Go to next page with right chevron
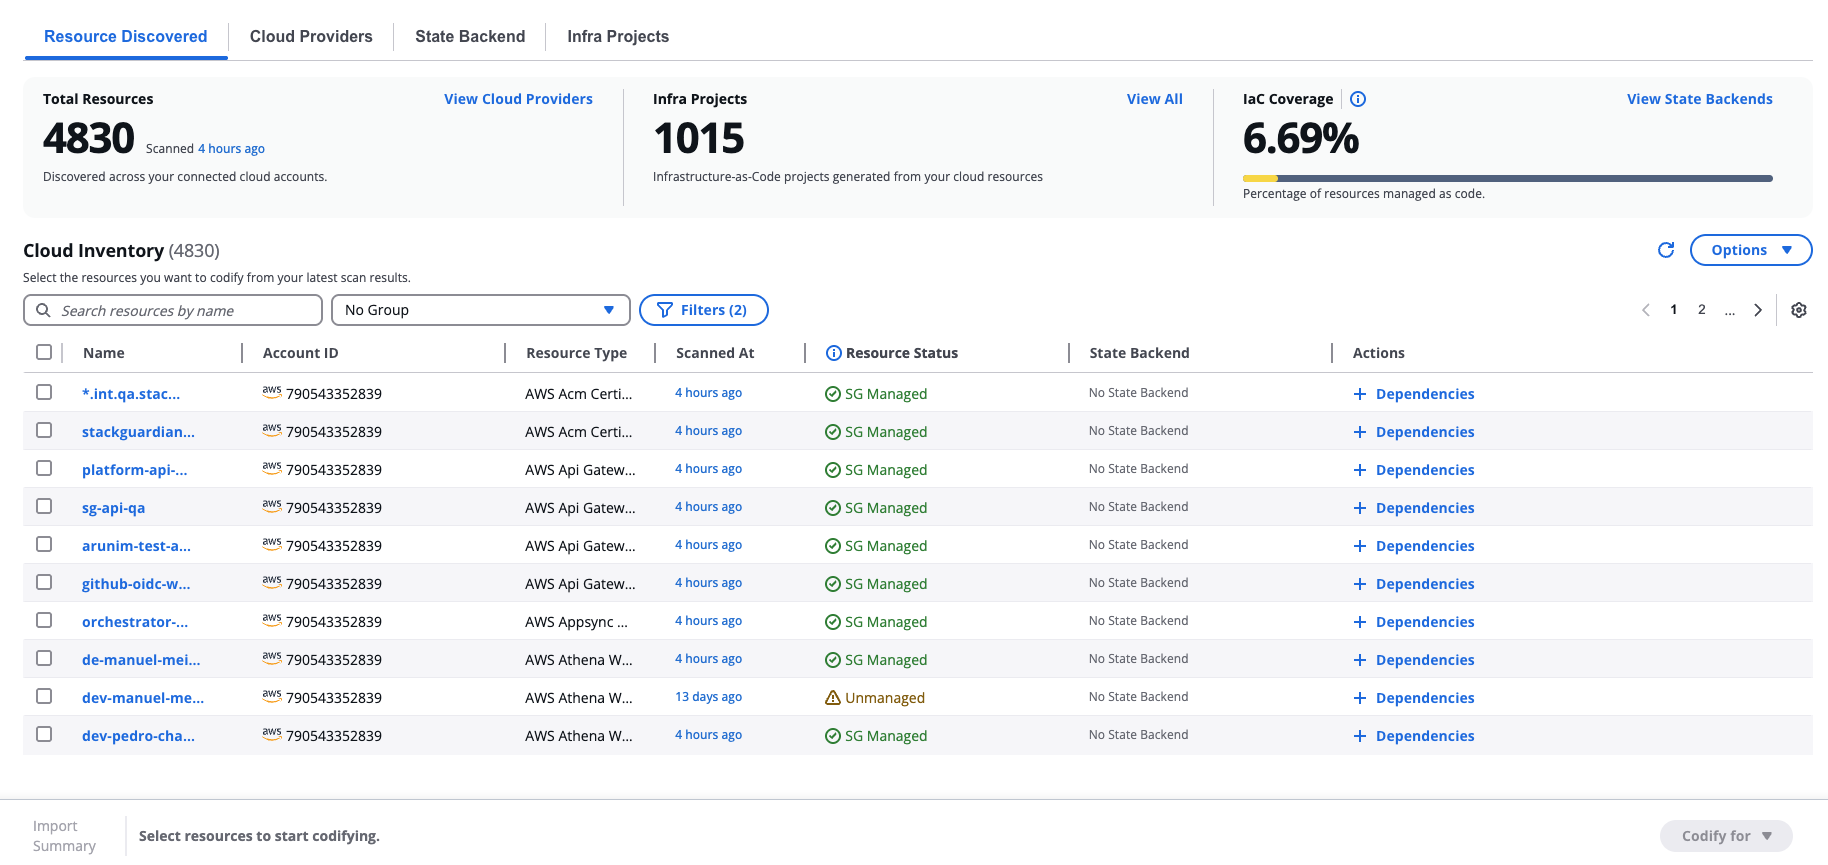This screenshot has width=1828, height=865. [x=1757, y=310]
